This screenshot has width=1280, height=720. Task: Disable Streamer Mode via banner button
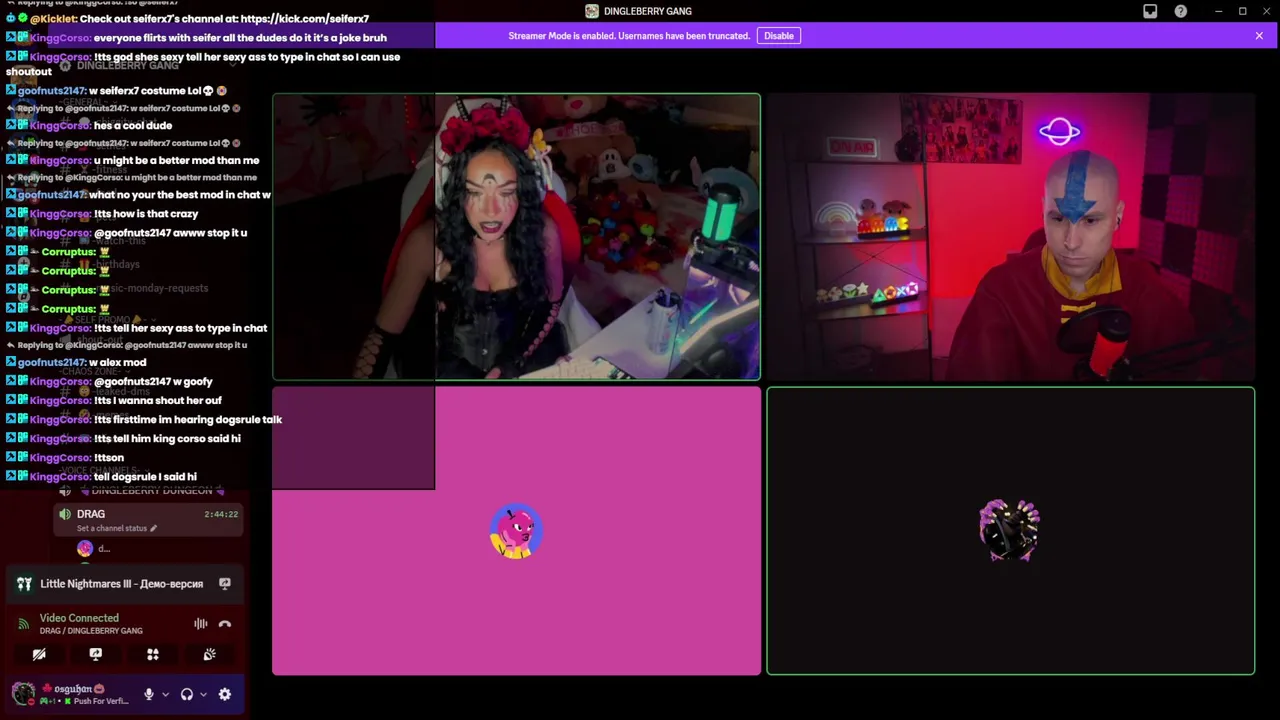[x=779, y=36]
